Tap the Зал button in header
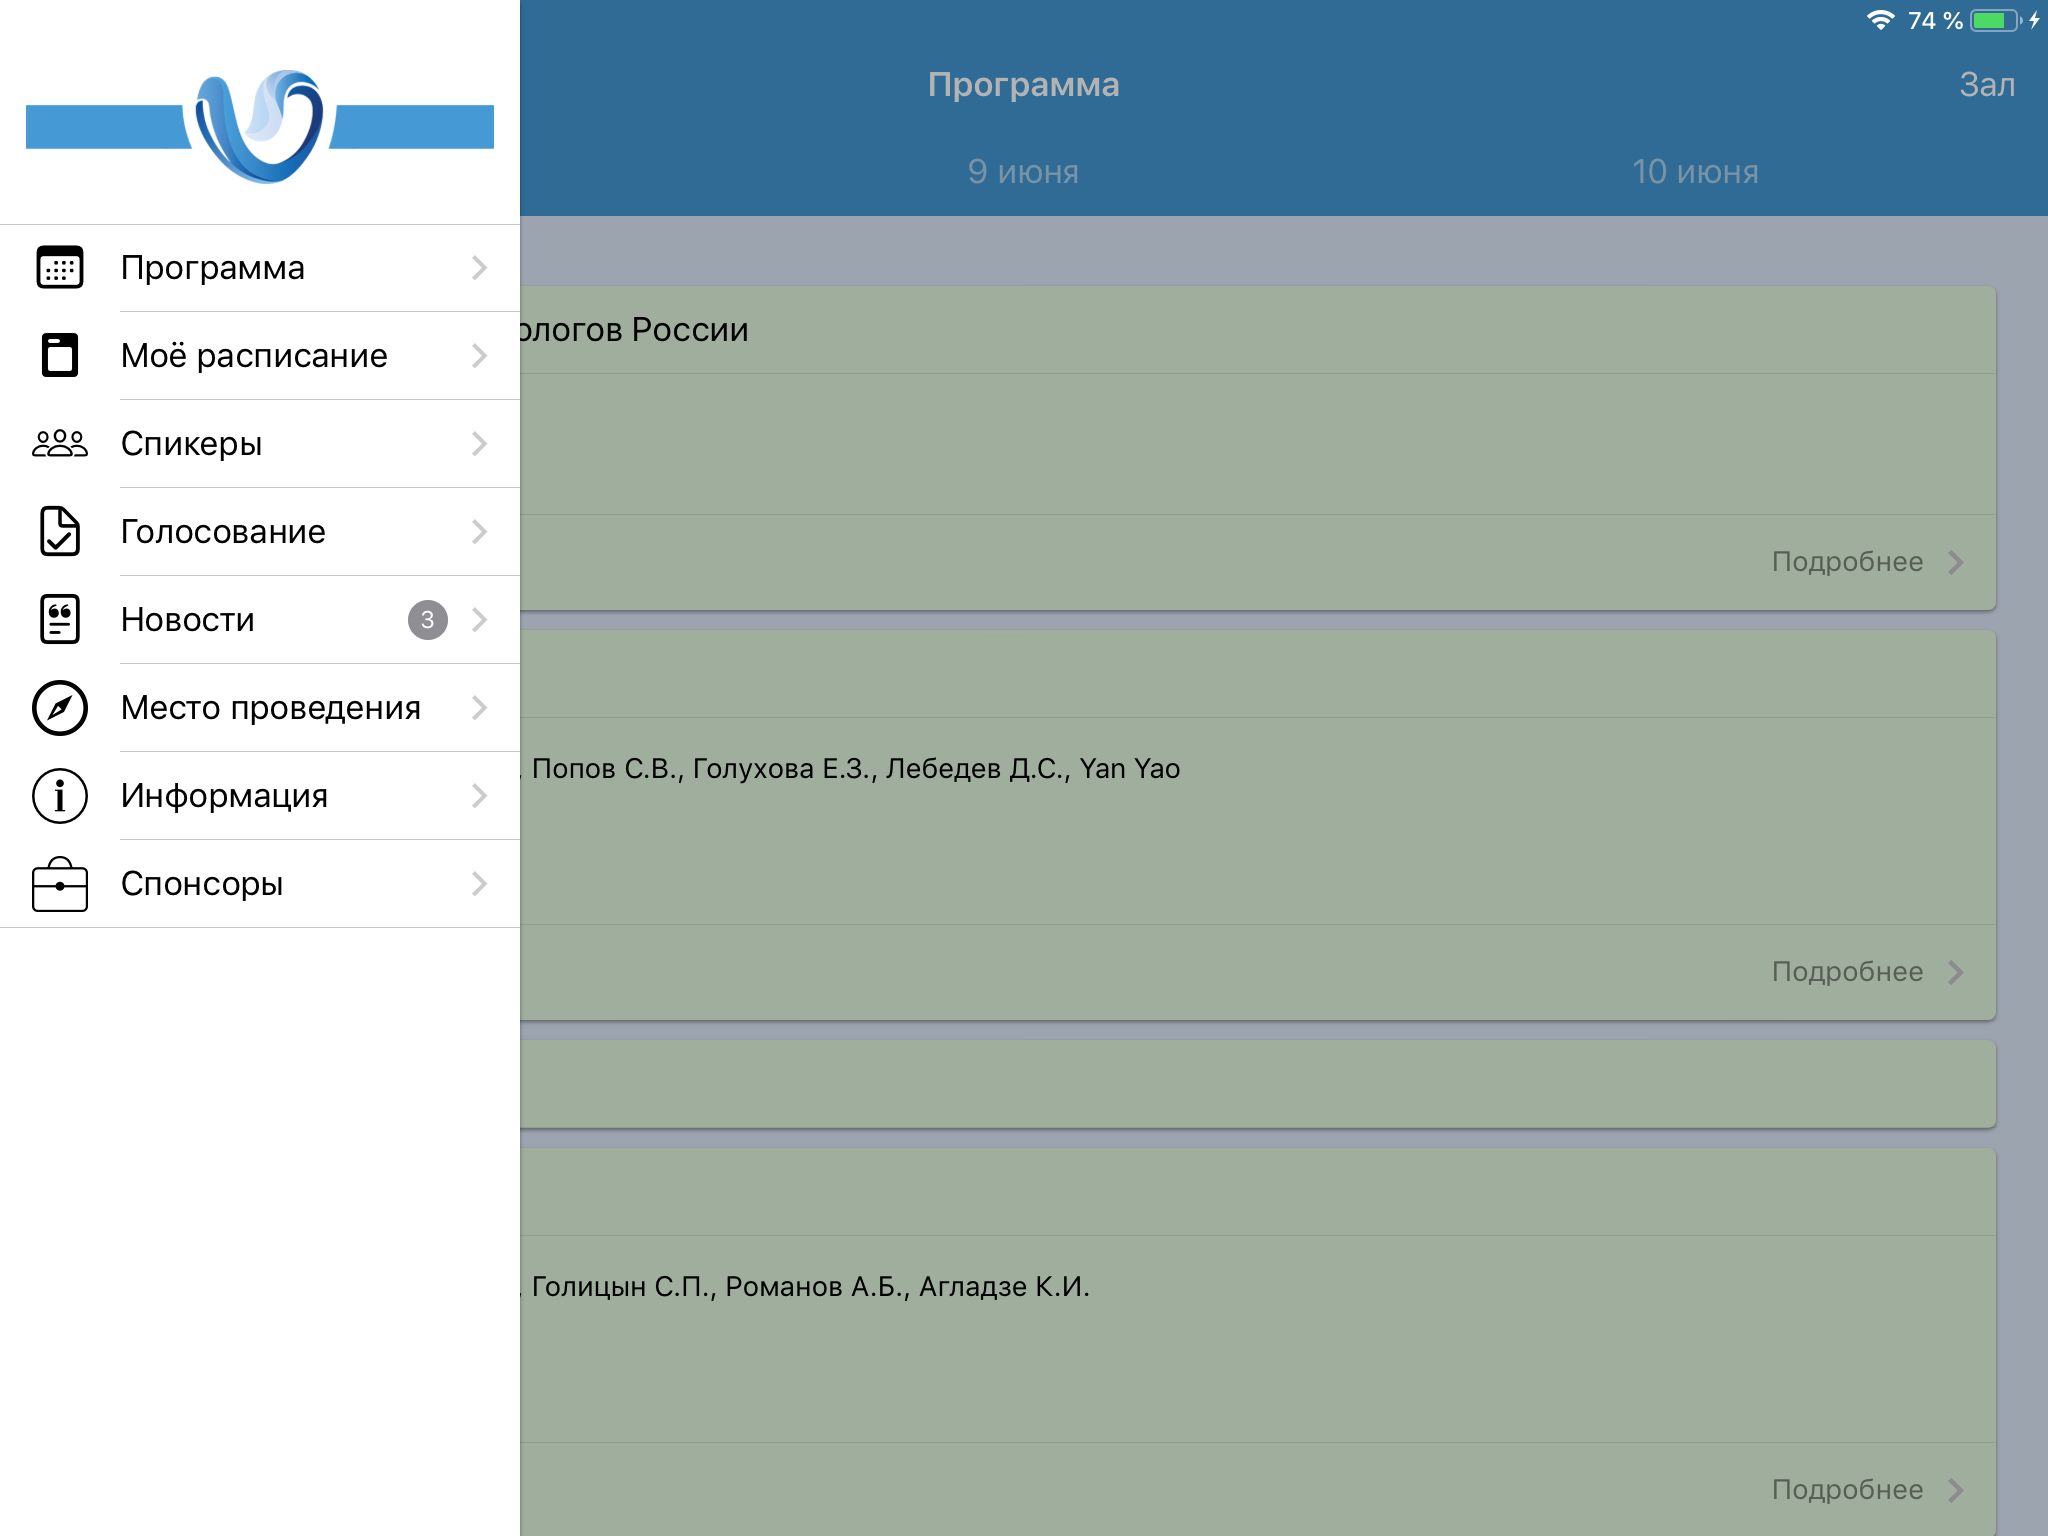Screen dimensions: 2048x1536 point(1986,85)
